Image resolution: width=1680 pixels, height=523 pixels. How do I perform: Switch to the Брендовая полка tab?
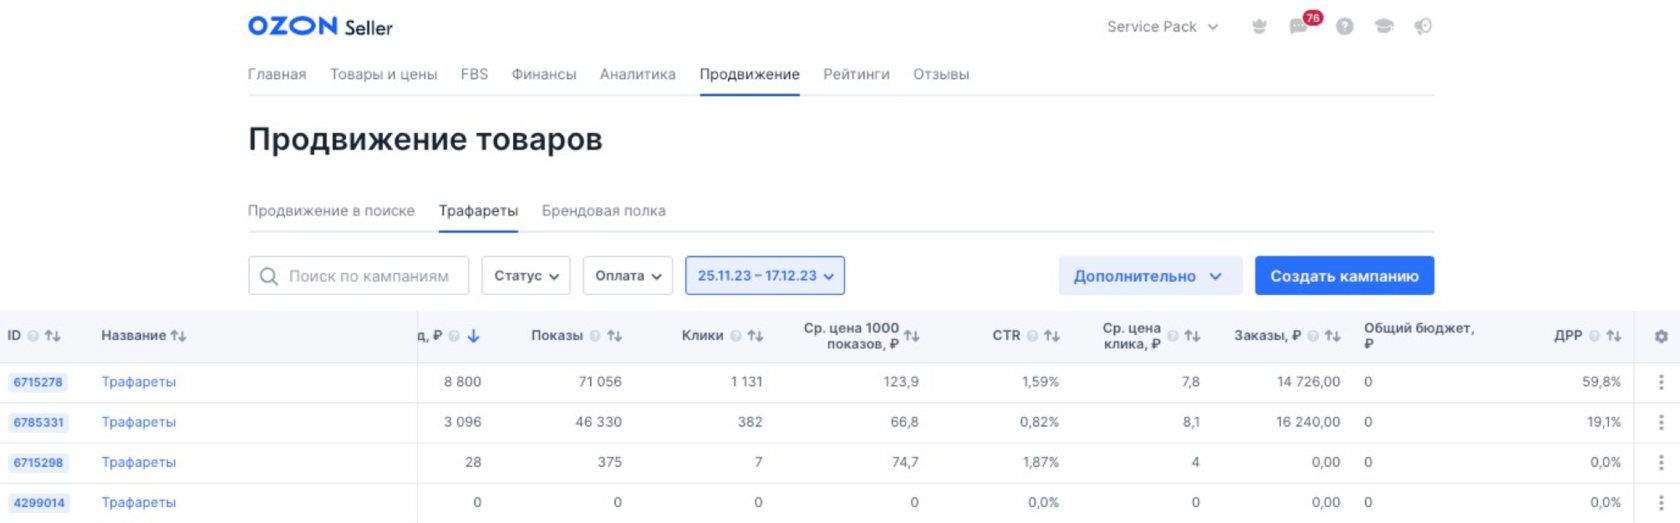pyautogui.click(x=603, y=211)
